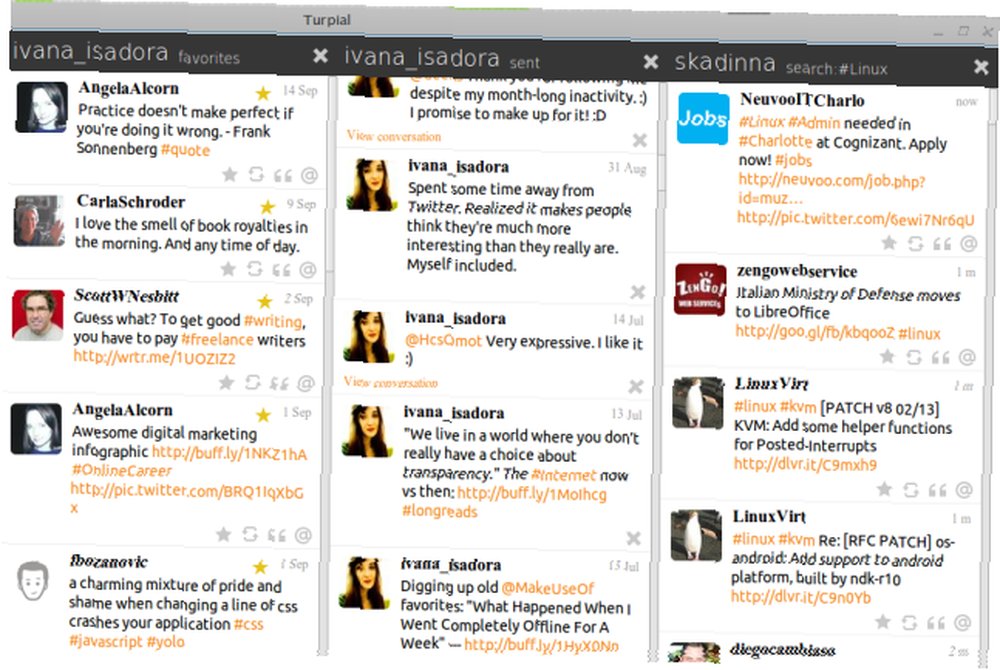Retweet CarlaSchroder's book royalties tweet
Screen dimensions: 1000x670
coord(255,269)
